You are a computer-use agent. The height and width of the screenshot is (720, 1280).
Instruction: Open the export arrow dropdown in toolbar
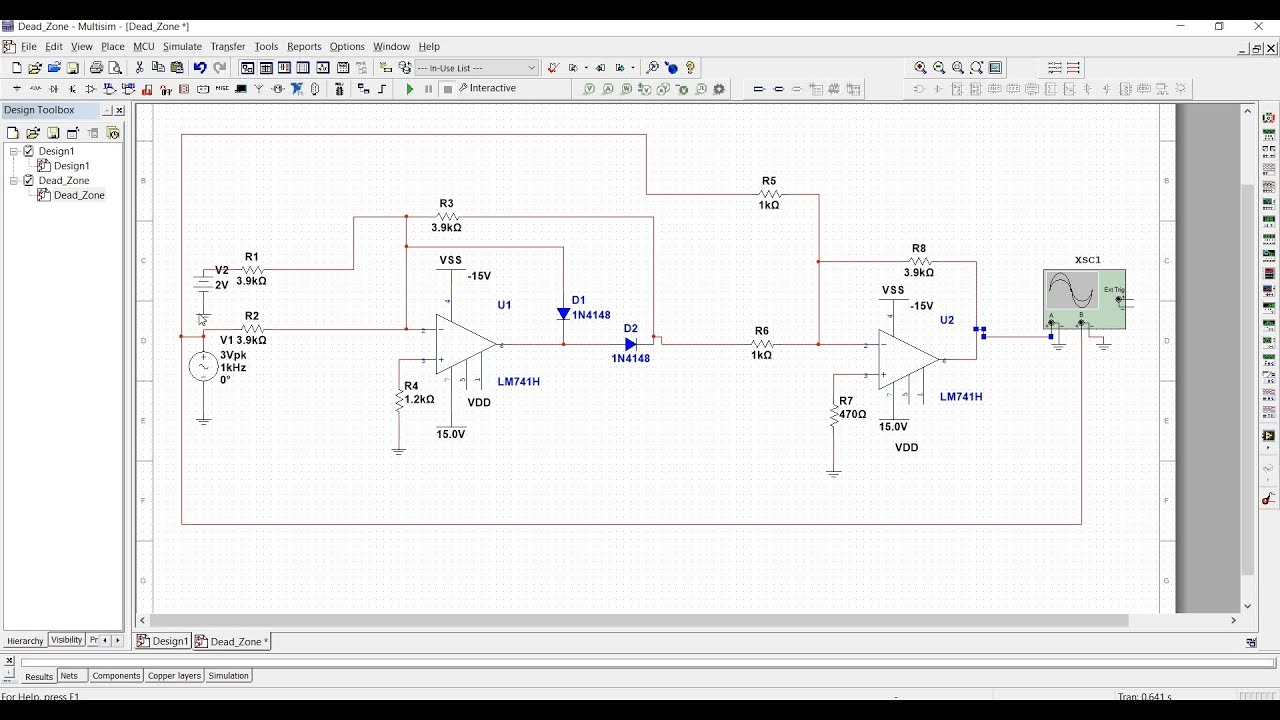tap(586, 68)
